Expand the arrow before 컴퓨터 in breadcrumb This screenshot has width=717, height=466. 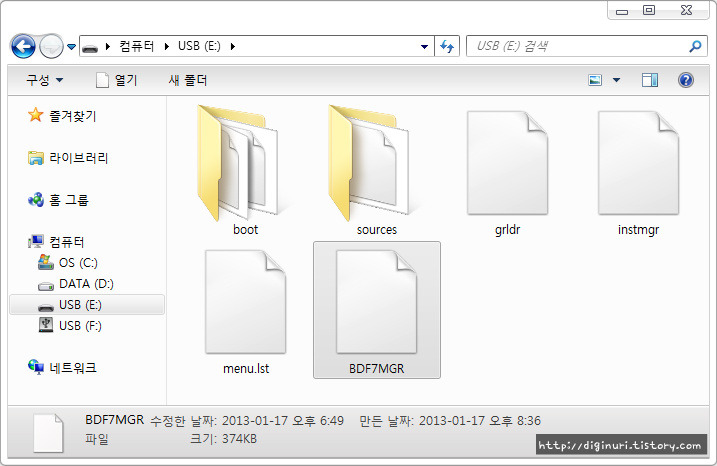[x=108, y=46]
